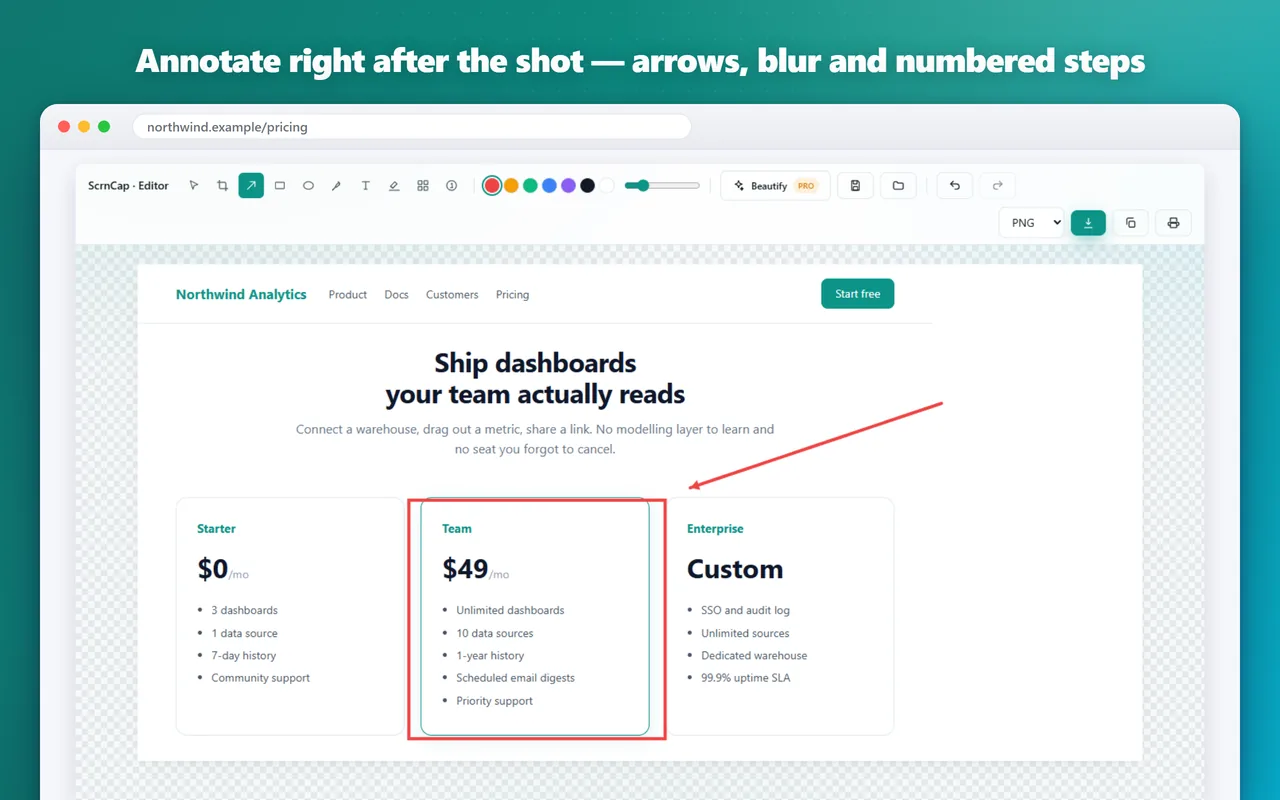Click the Northwind Analytics logo text

click(x=241, y=294)
